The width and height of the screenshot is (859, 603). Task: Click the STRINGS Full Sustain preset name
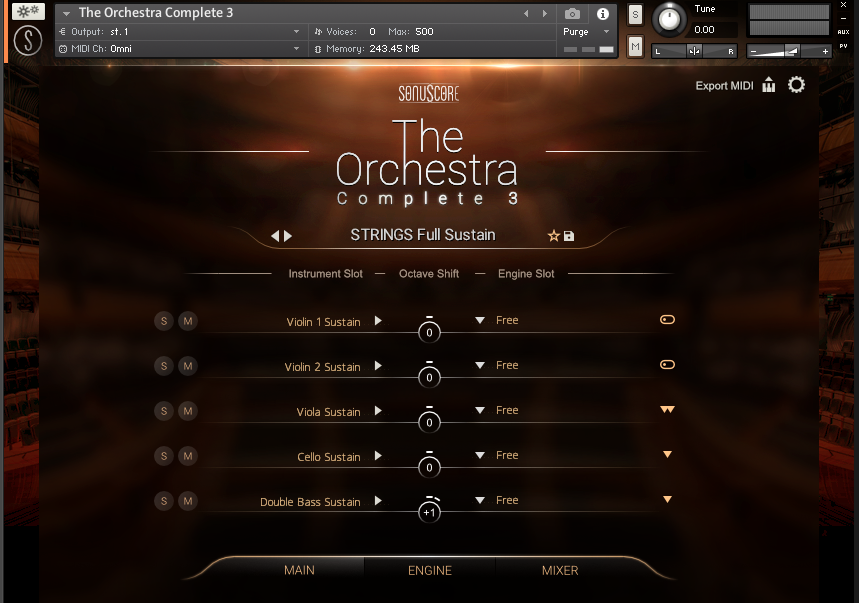click(423, 235)
